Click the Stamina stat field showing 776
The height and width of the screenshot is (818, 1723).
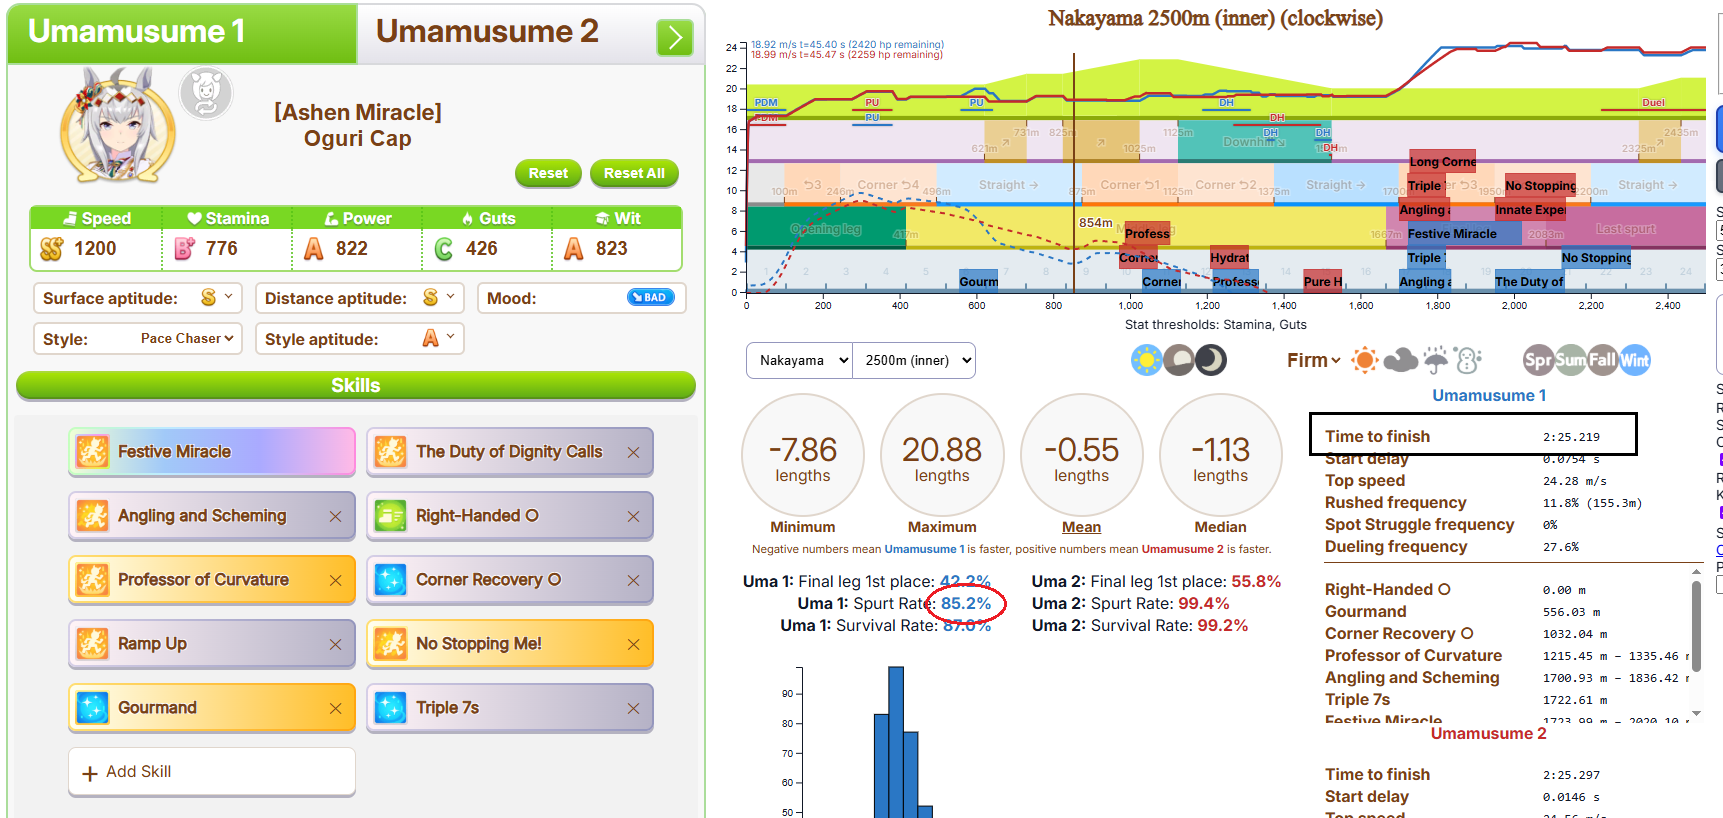tap(227, 249)
